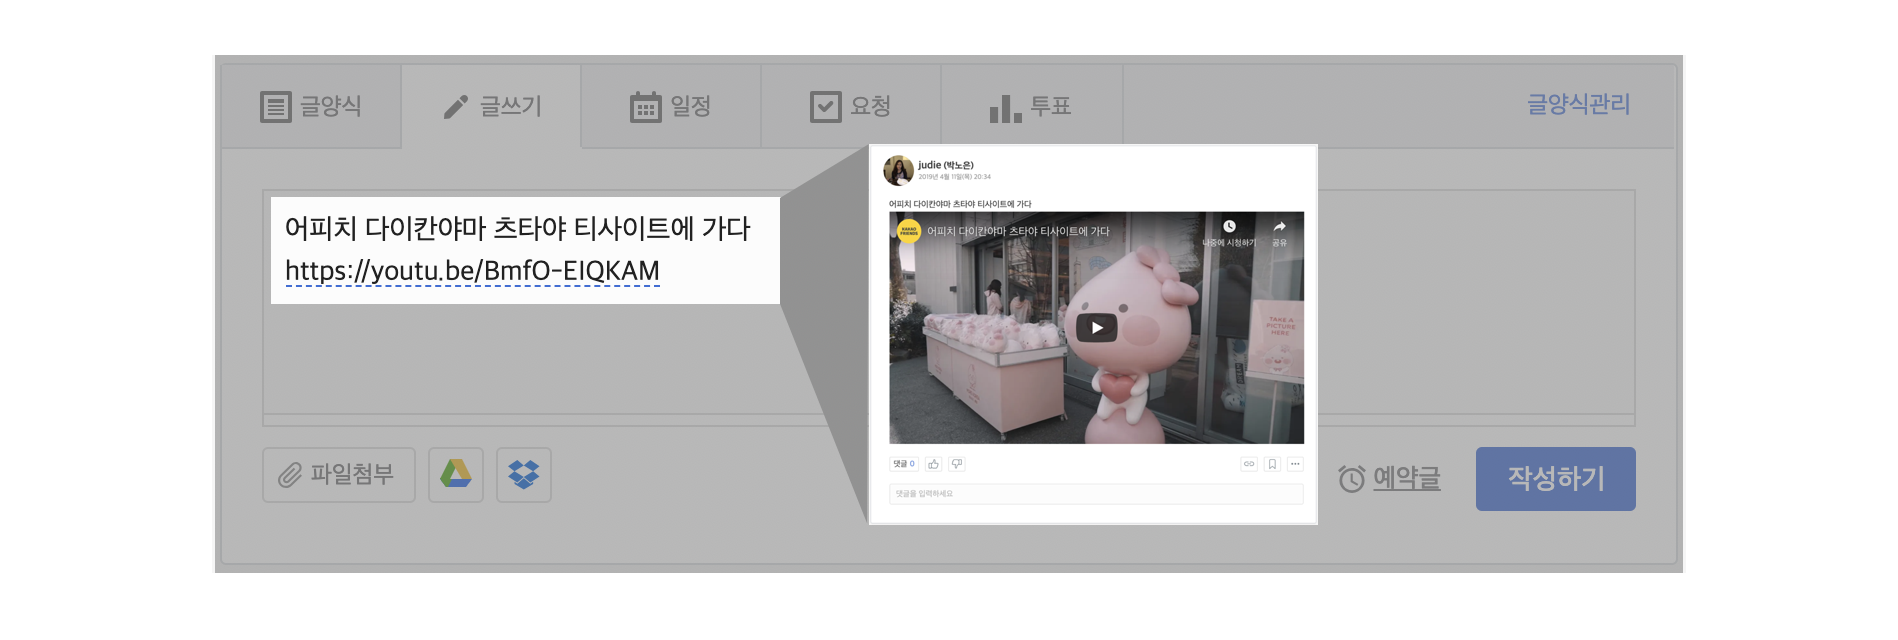Viewport: 1898px width, 640px height.
Task: Select the 글쓰기 tab
Action: pos(492,107)
